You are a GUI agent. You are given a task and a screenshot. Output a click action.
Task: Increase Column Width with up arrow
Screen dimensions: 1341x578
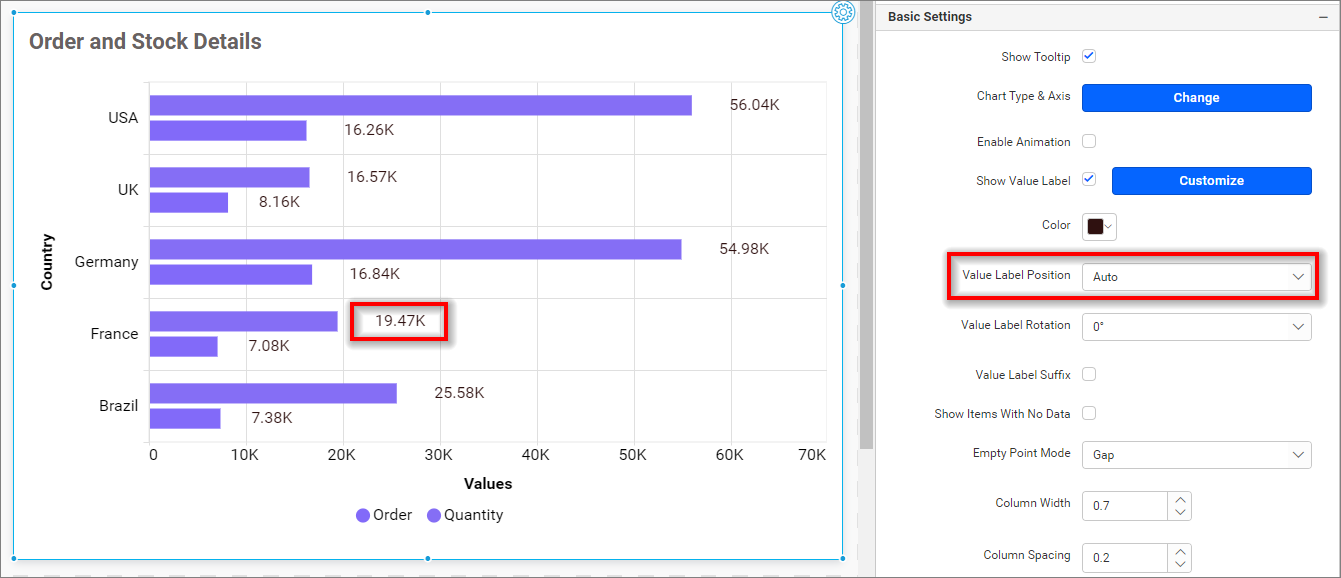click(1180, 499)
